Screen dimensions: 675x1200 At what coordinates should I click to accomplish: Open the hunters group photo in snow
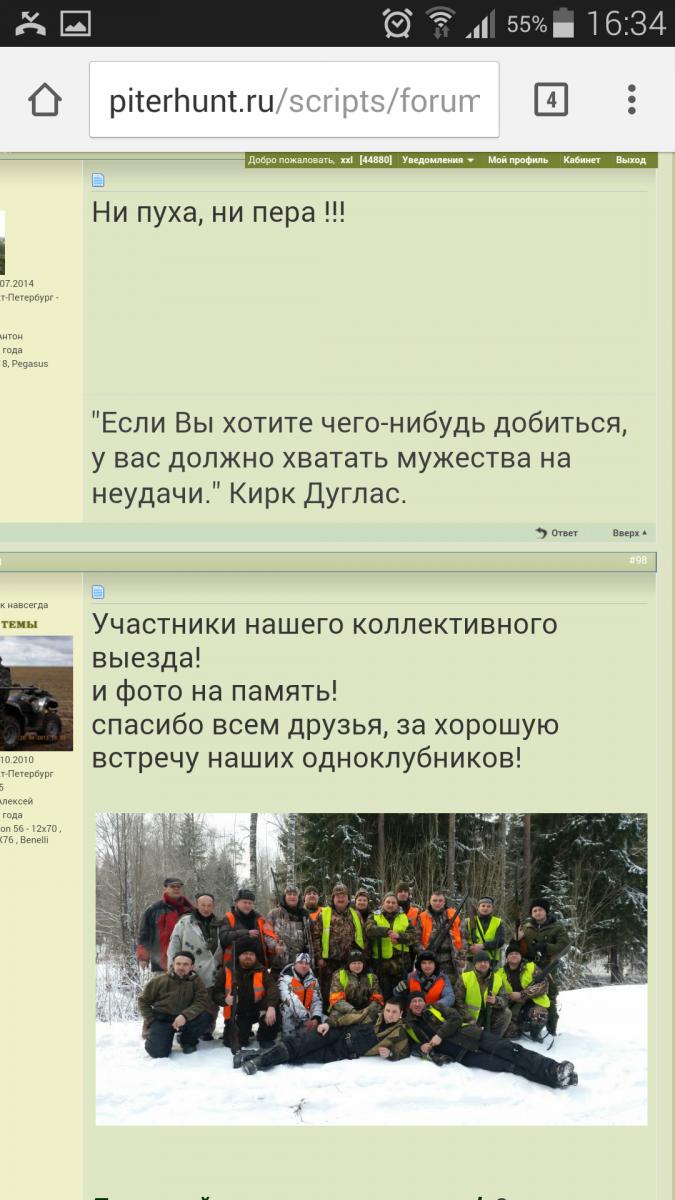coord(371,968)
